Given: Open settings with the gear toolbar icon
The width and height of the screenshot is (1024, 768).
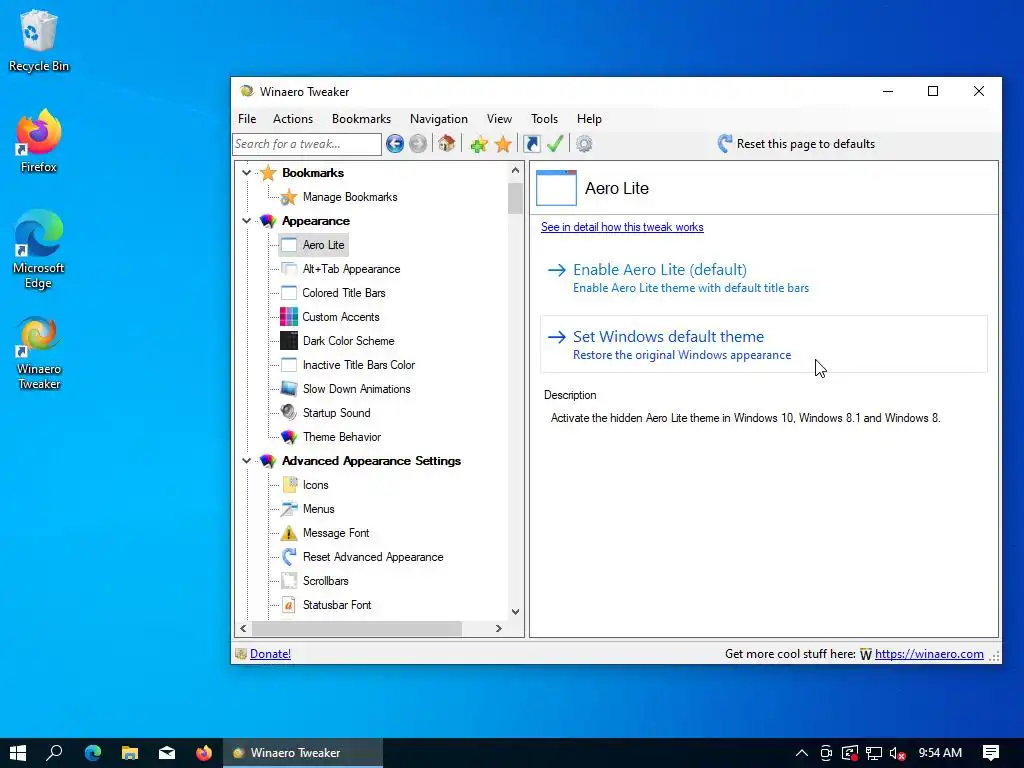Looking at the screenshot, I should tap(584, 144).
